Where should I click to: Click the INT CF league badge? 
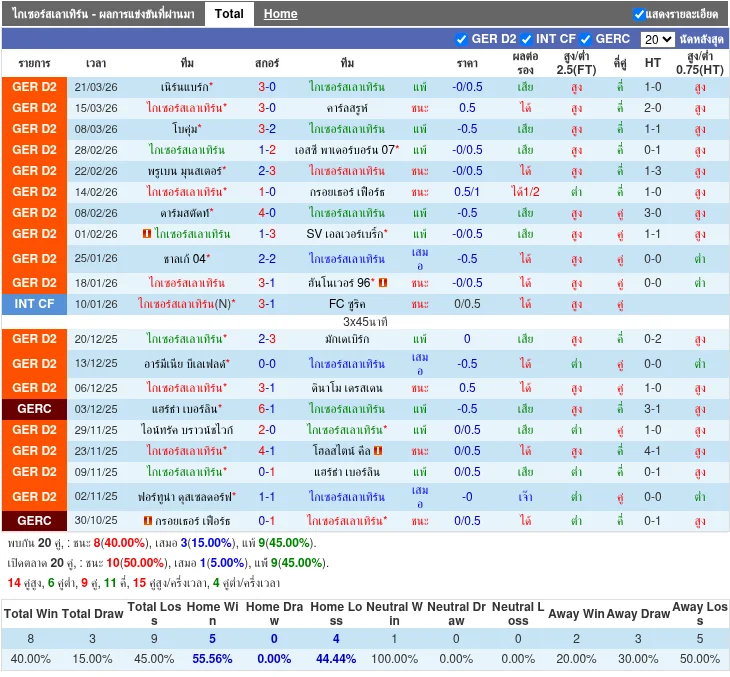coord(35,303)
